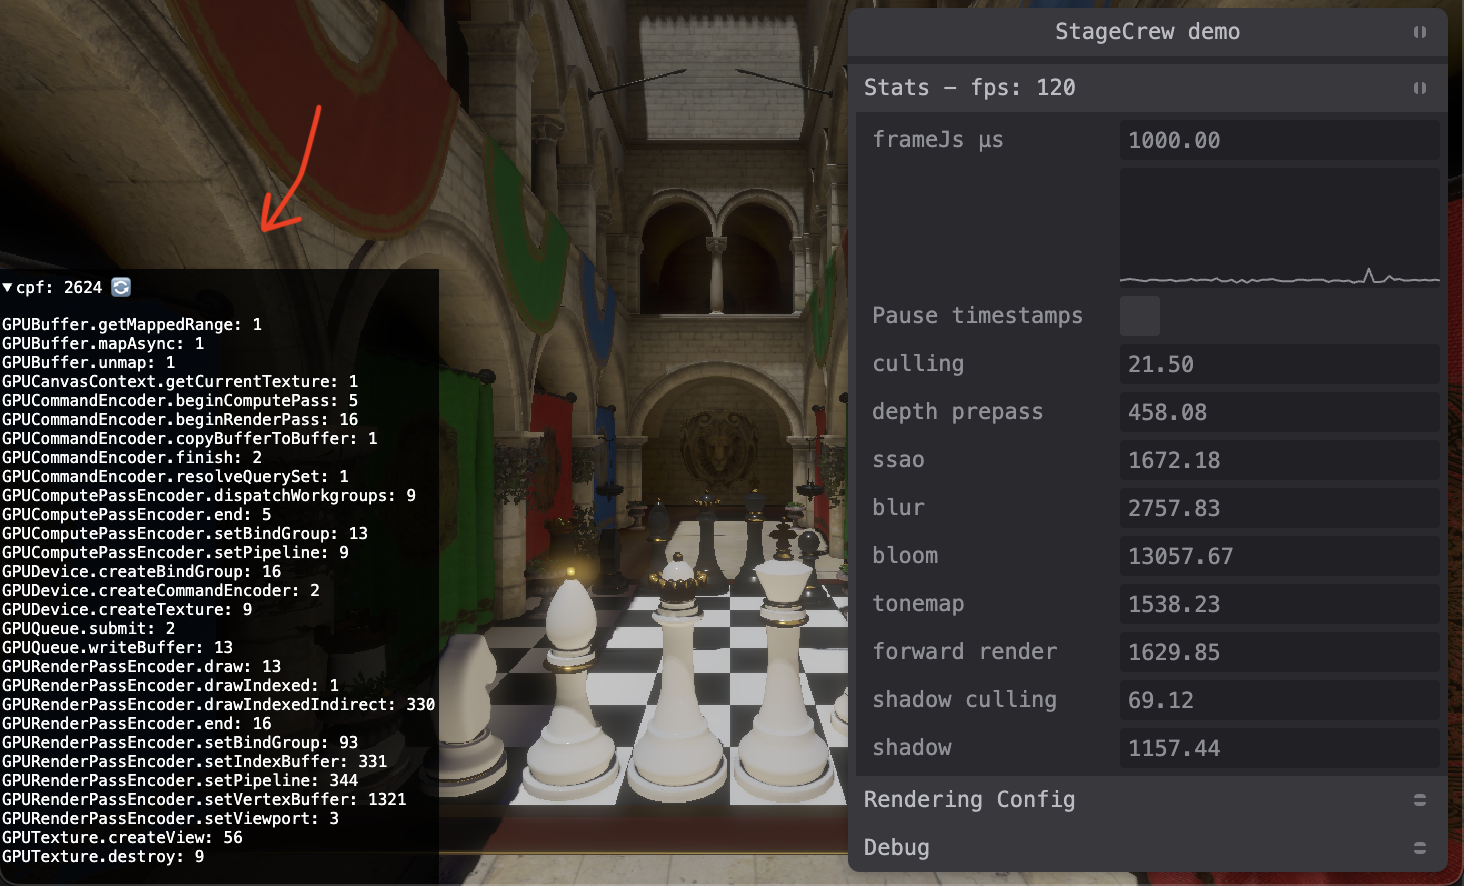1464x886 pixels.
Task: Click the Pause timestamps label
Action: [977, 316]
